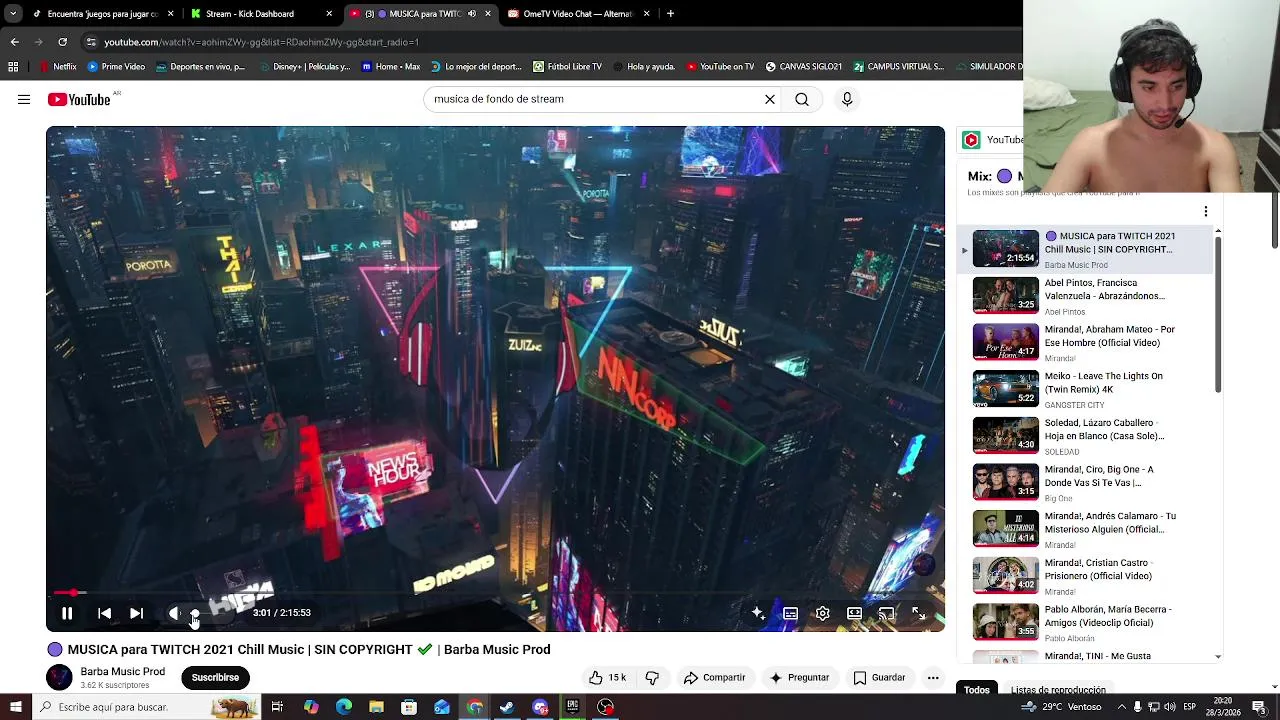Select MUSICA para TWITCH 2021 playlist item
1280x720 pixels.
tap(1085, 249)
